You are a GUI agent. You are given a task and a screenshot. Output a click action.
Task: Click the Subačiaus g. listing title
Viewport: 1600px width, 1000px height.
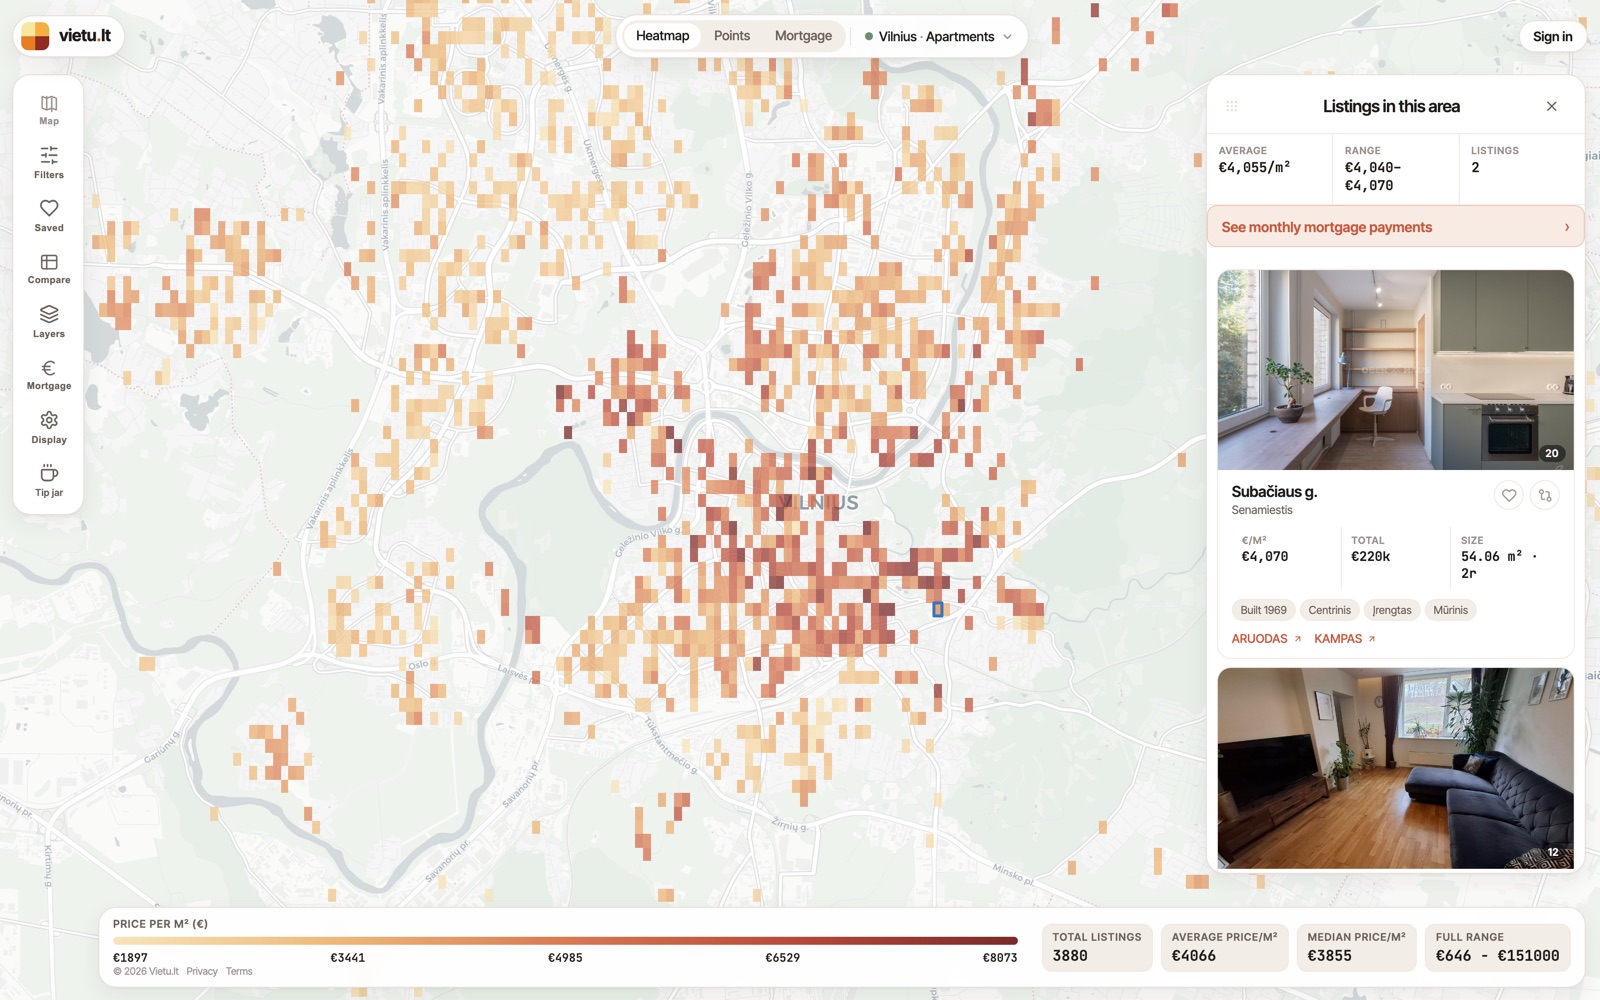point(1274,492)
